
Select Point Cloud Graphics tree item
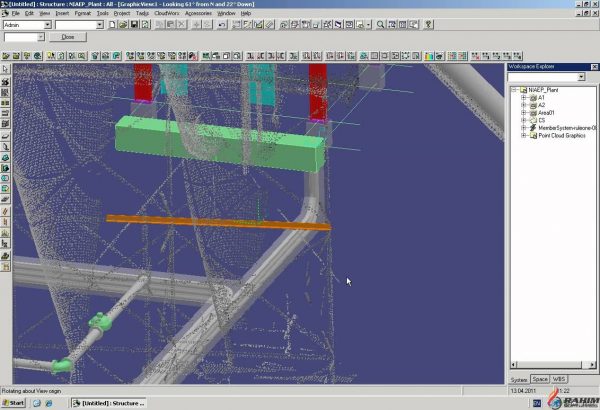click(562, 136)
